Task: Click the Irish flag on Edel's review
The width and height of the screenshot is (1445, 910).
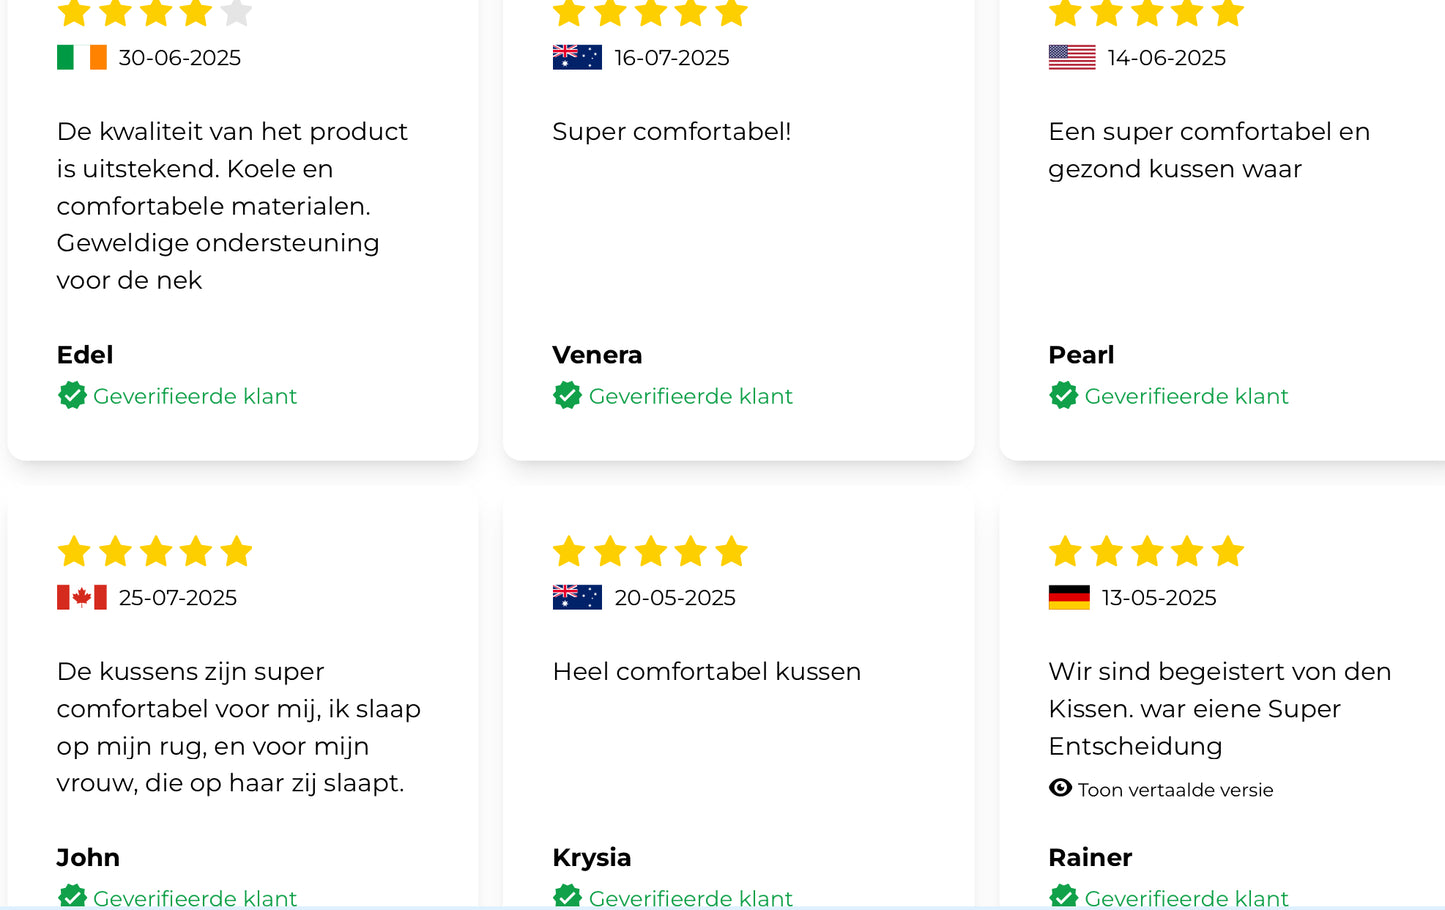Action: (82, 58)
